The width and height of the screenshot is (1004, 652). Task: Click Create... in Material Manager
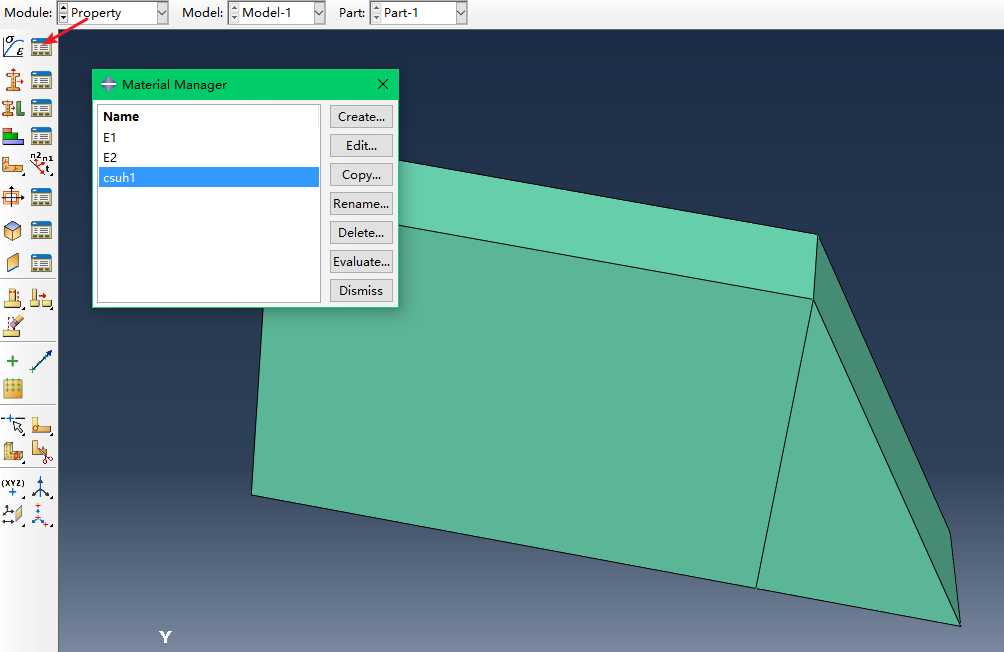coord(361,117)
